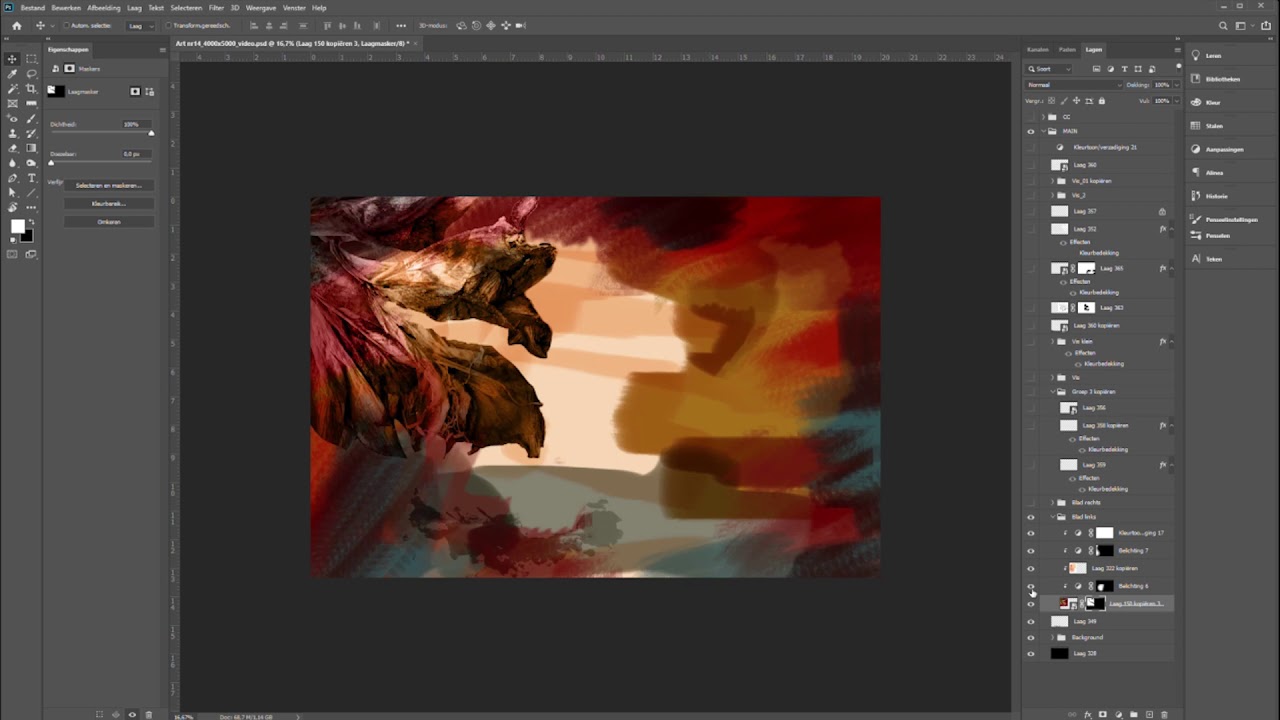
Task: Expand the Background layer group
Action: coord(1052,637)
